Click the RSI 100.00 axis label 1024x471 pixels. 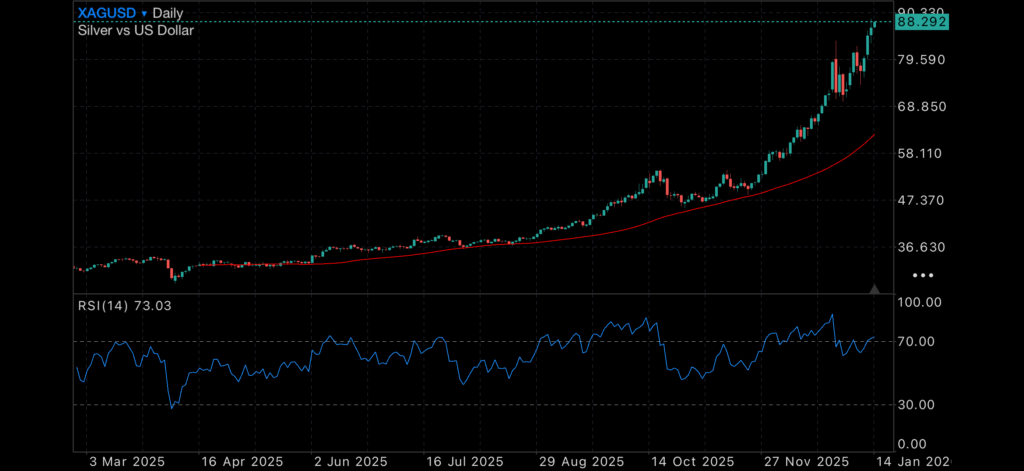[x=920, y=302]
